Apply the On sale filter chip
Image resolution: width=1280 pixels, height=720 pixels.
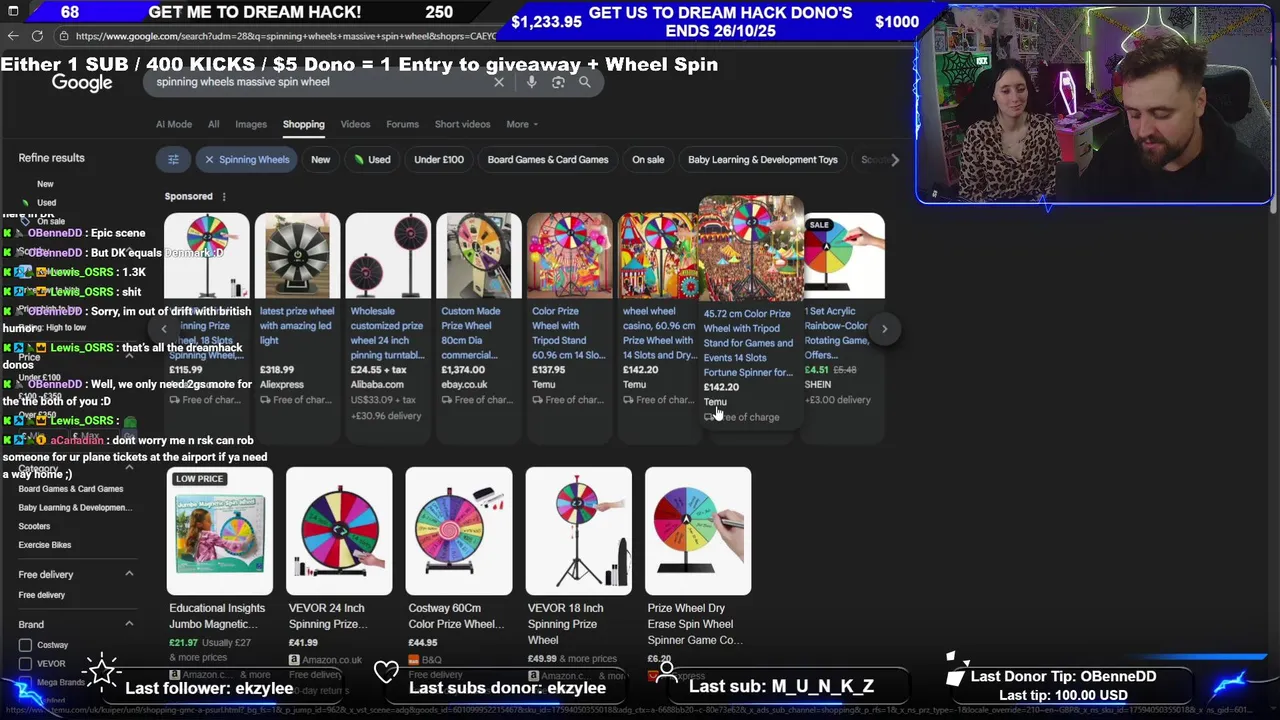(648, 159)
